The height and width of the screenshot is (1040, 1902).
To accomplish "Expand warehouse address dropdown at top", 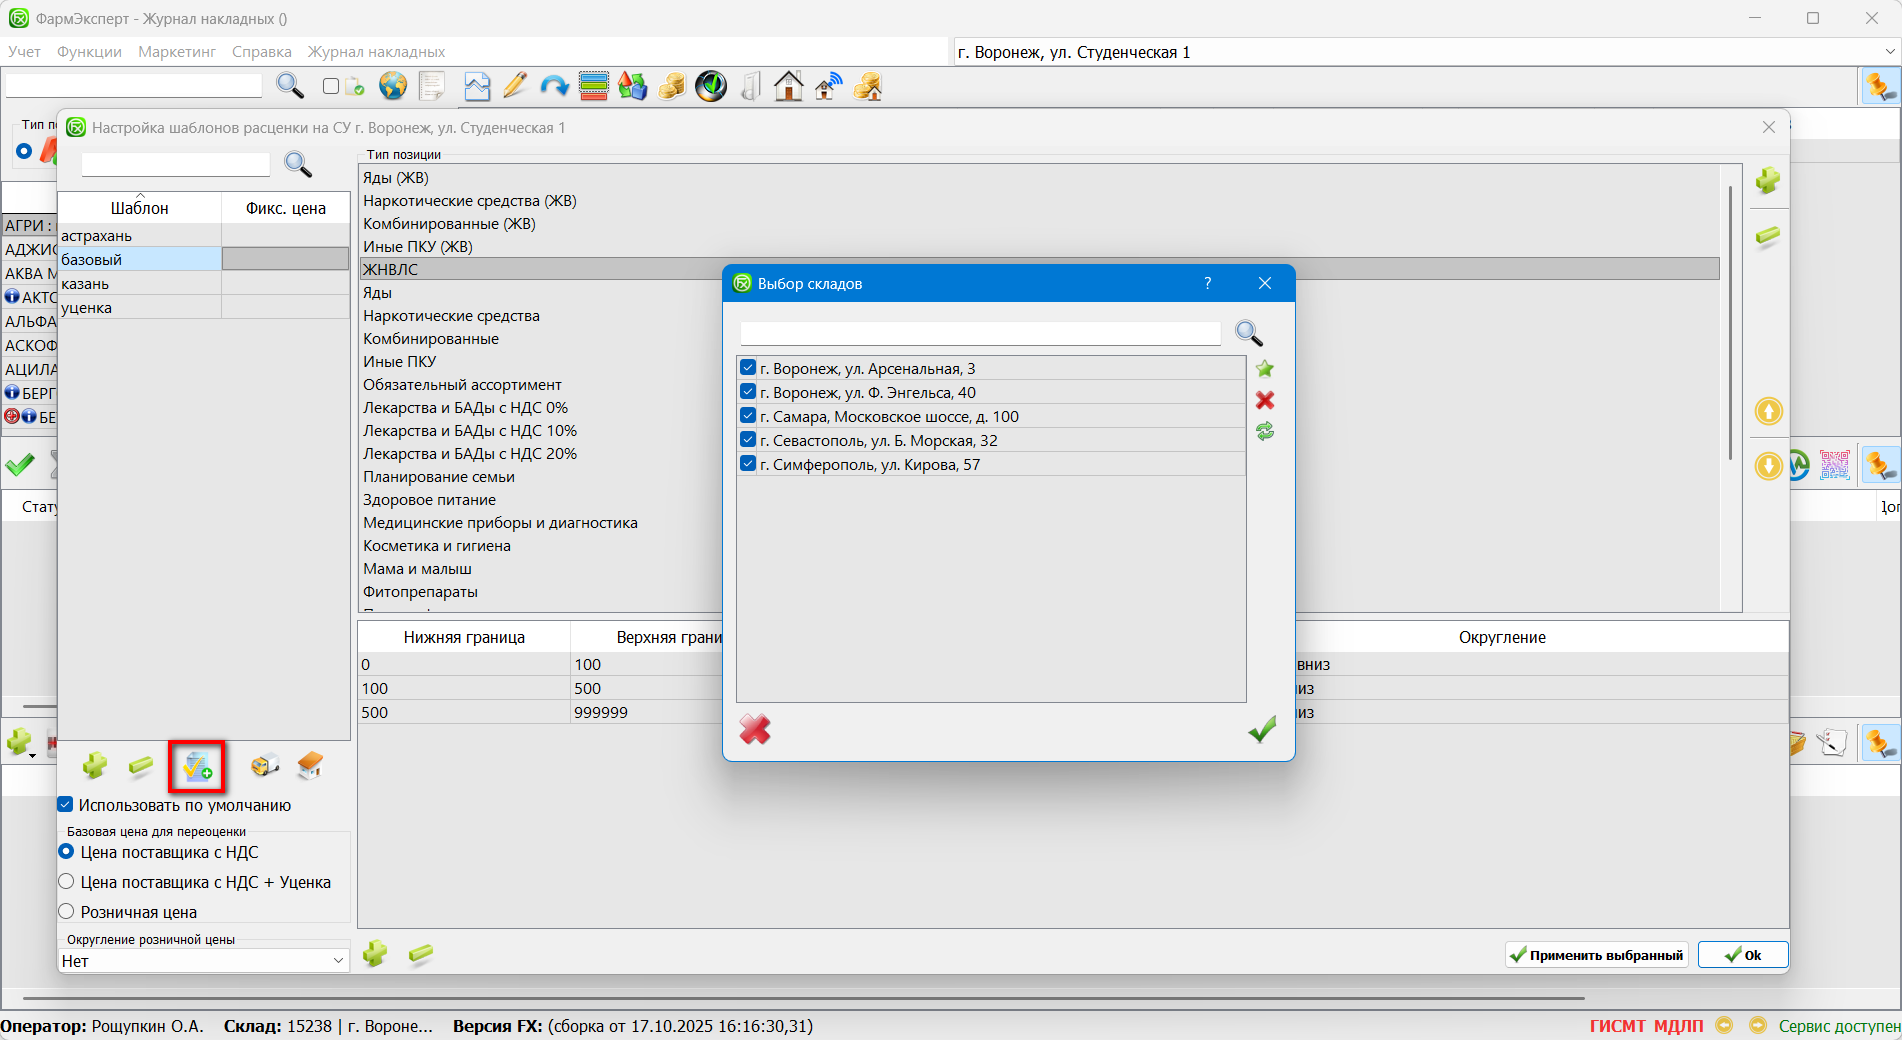I will tap(1889, 52).
